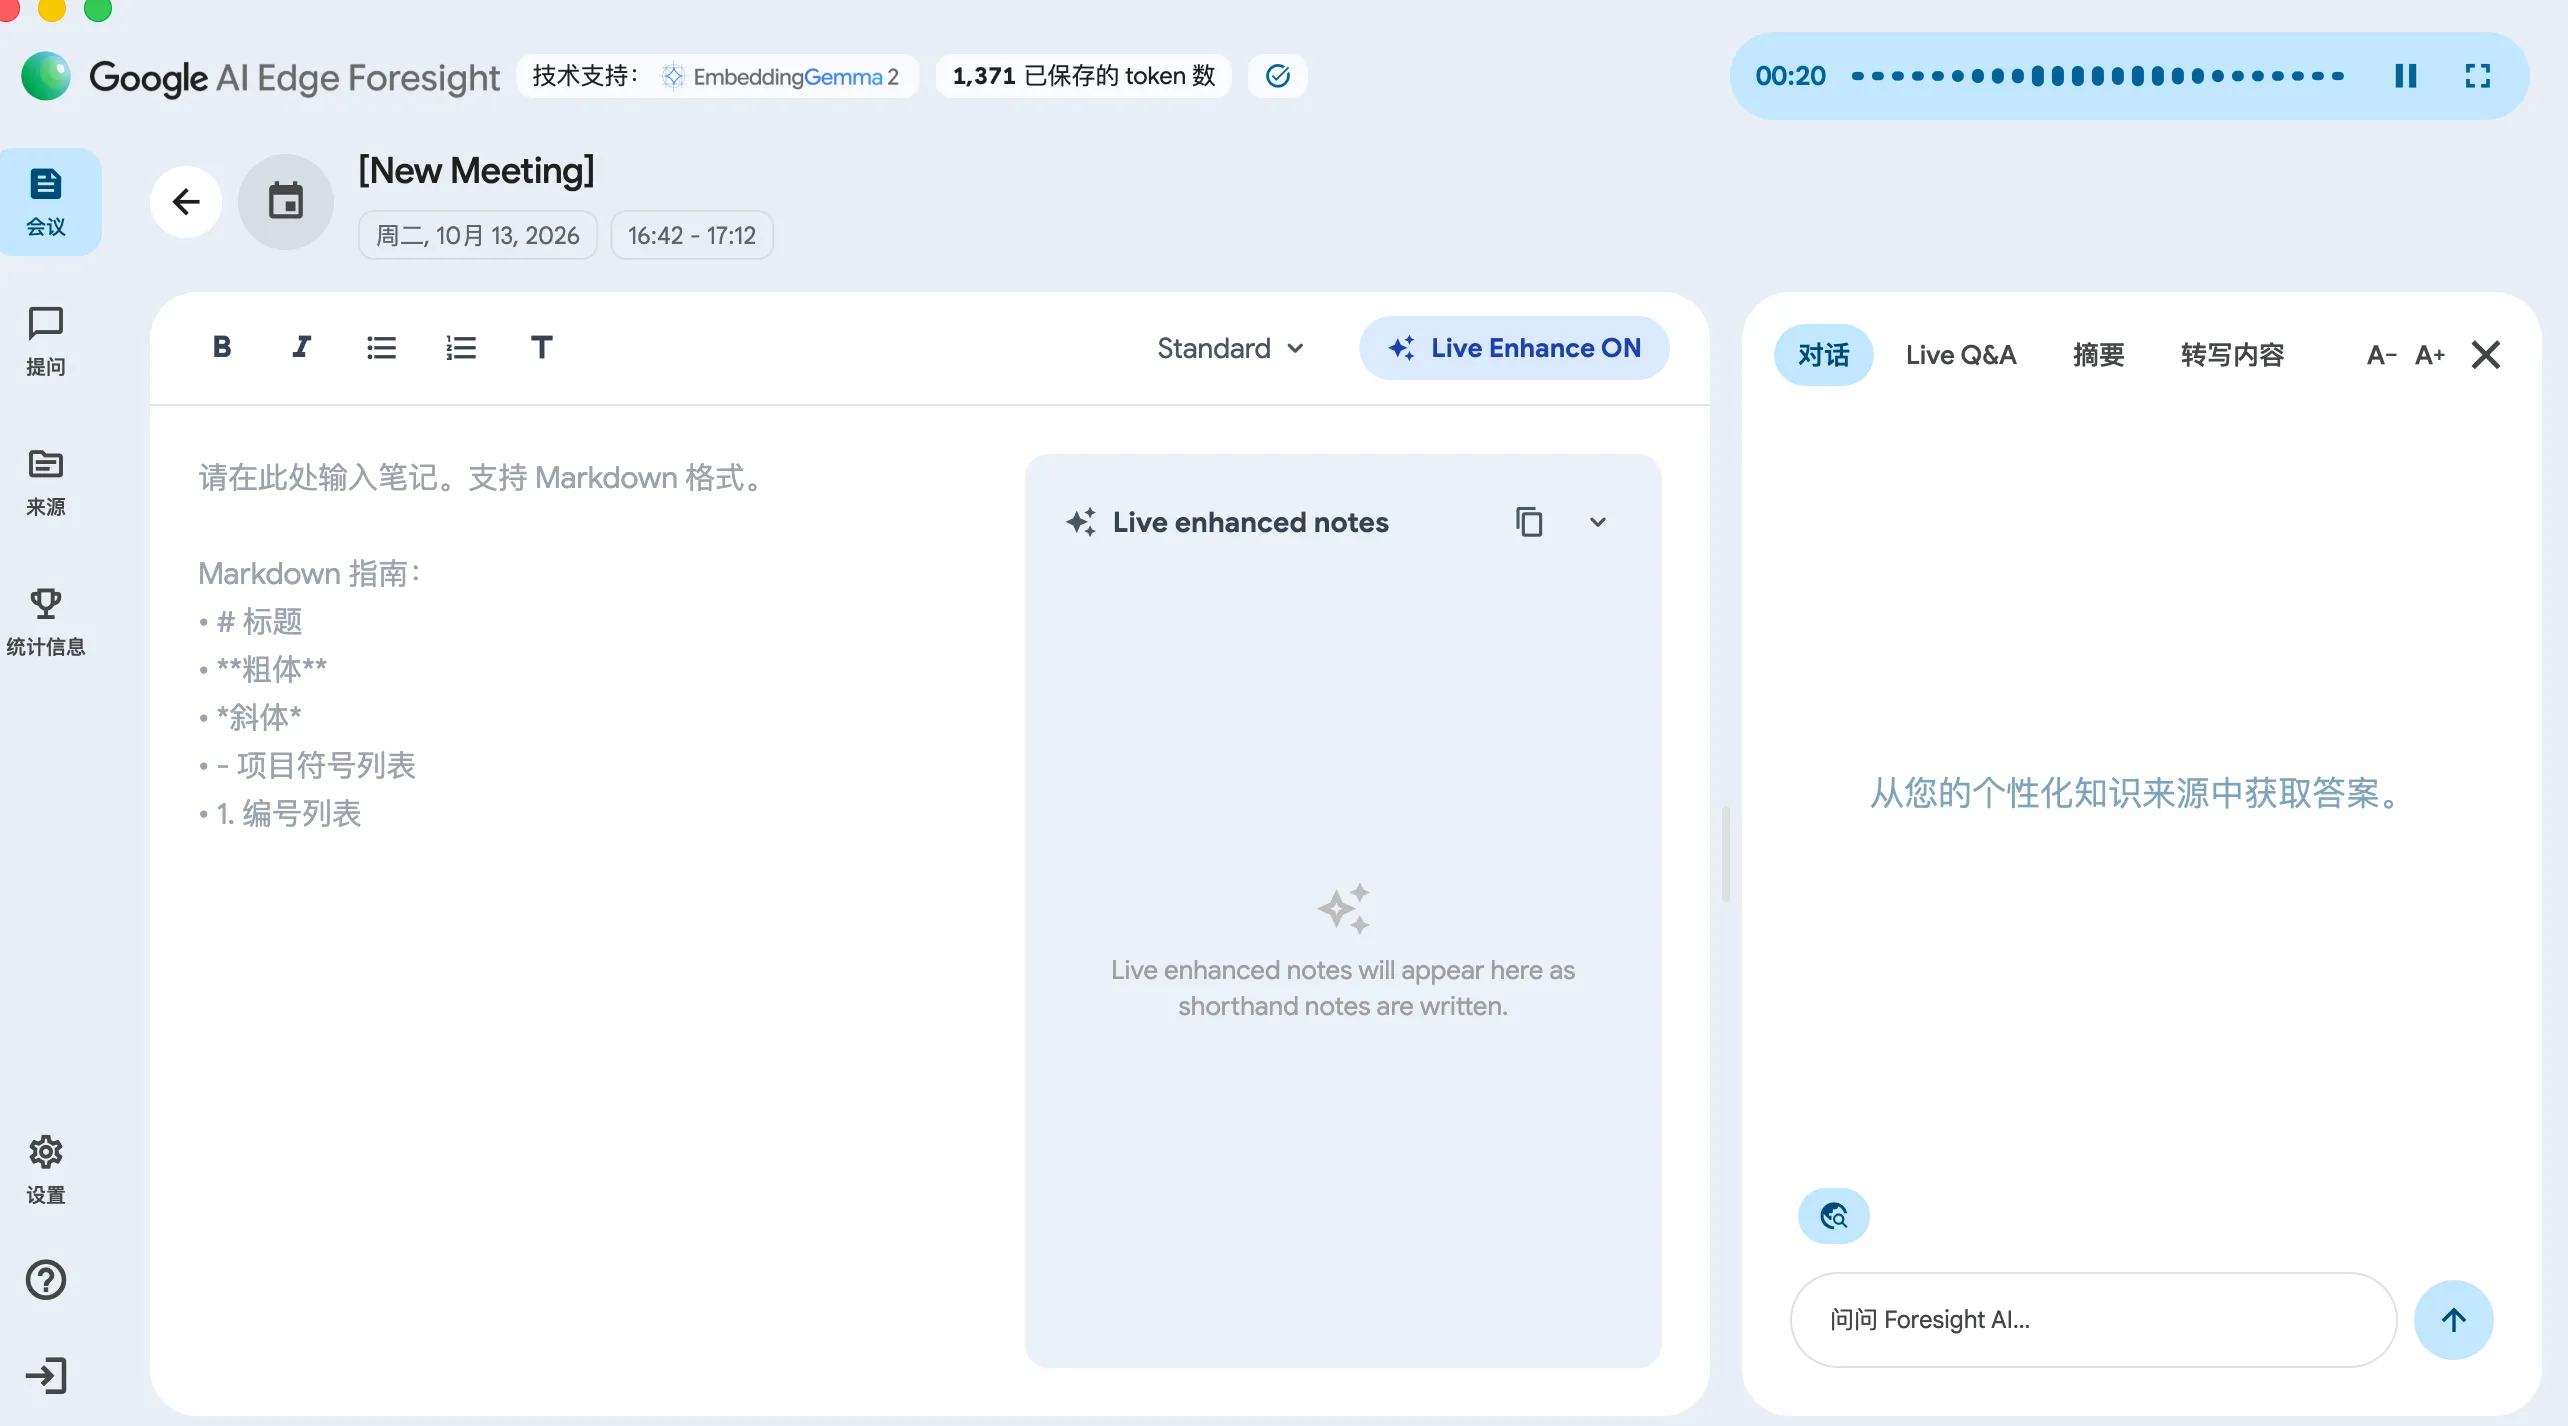Open the Standard dropdown
2568x1426 pixels.
(x=1230, y=348)
